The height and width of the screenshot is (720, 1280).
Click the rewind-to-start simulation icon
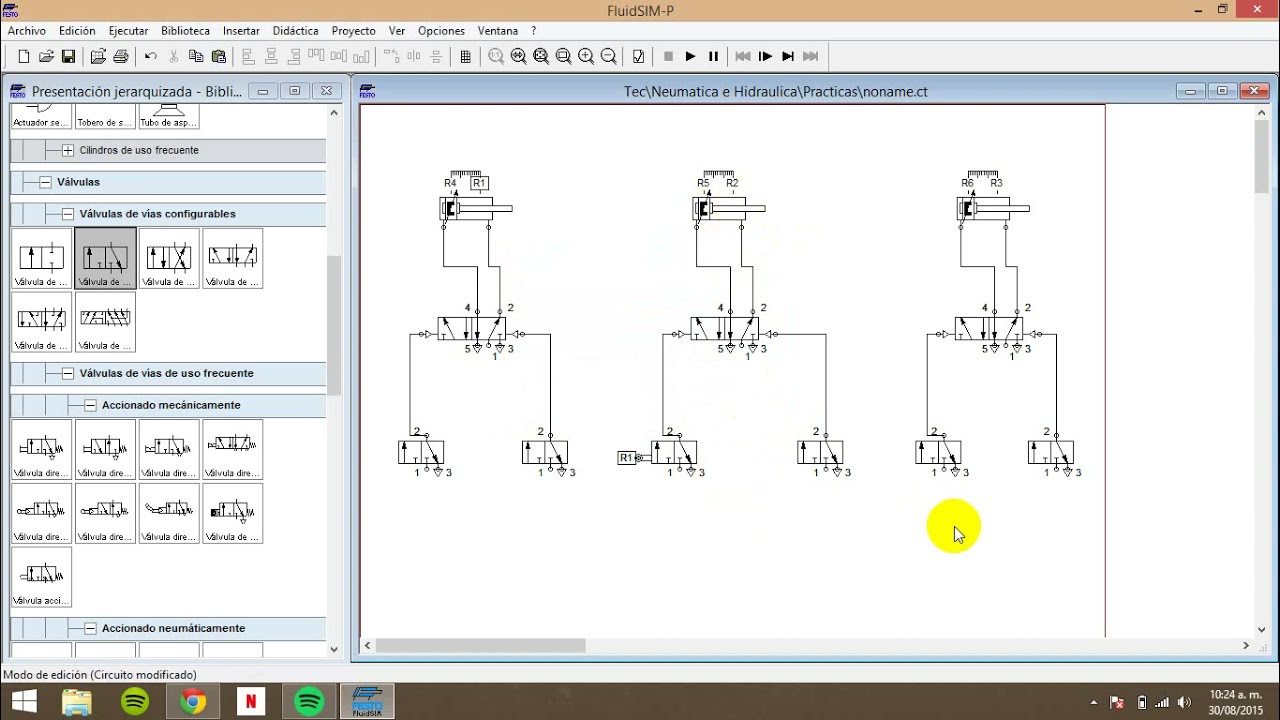click(x=743, y=57)
